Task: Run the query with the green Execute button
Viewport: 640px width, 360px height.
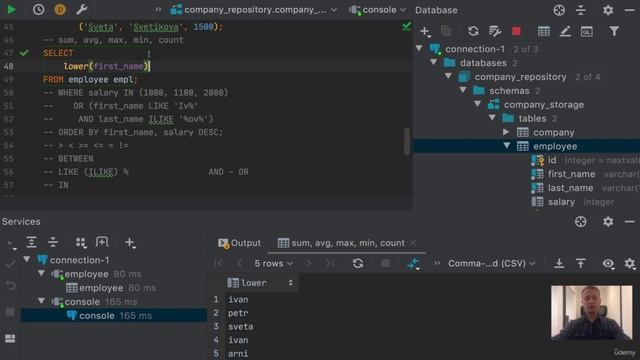Action: tap(11, 9)
